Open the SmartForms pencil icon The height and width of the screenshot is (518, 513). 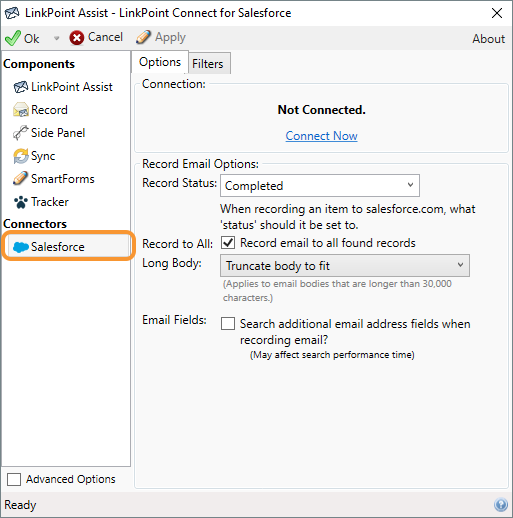coord(21,179)
